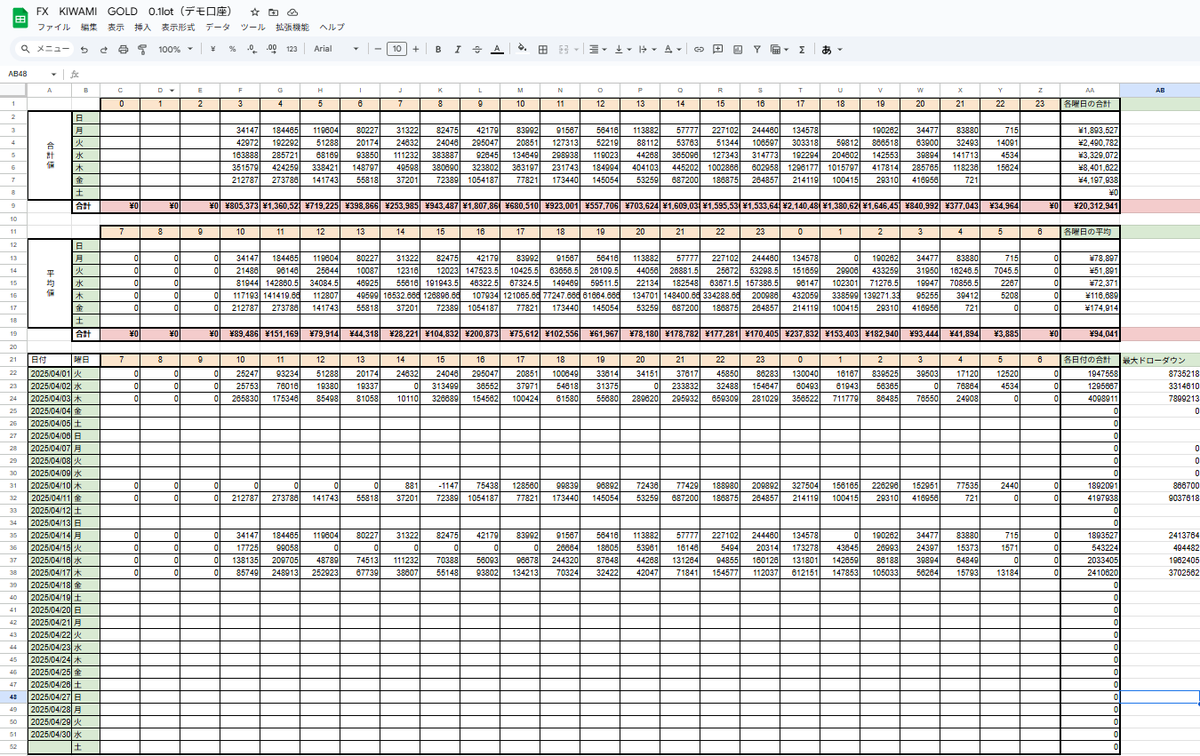1200x756 pixels.
Task: Click the formula bar input
Action: pos(640,74)
